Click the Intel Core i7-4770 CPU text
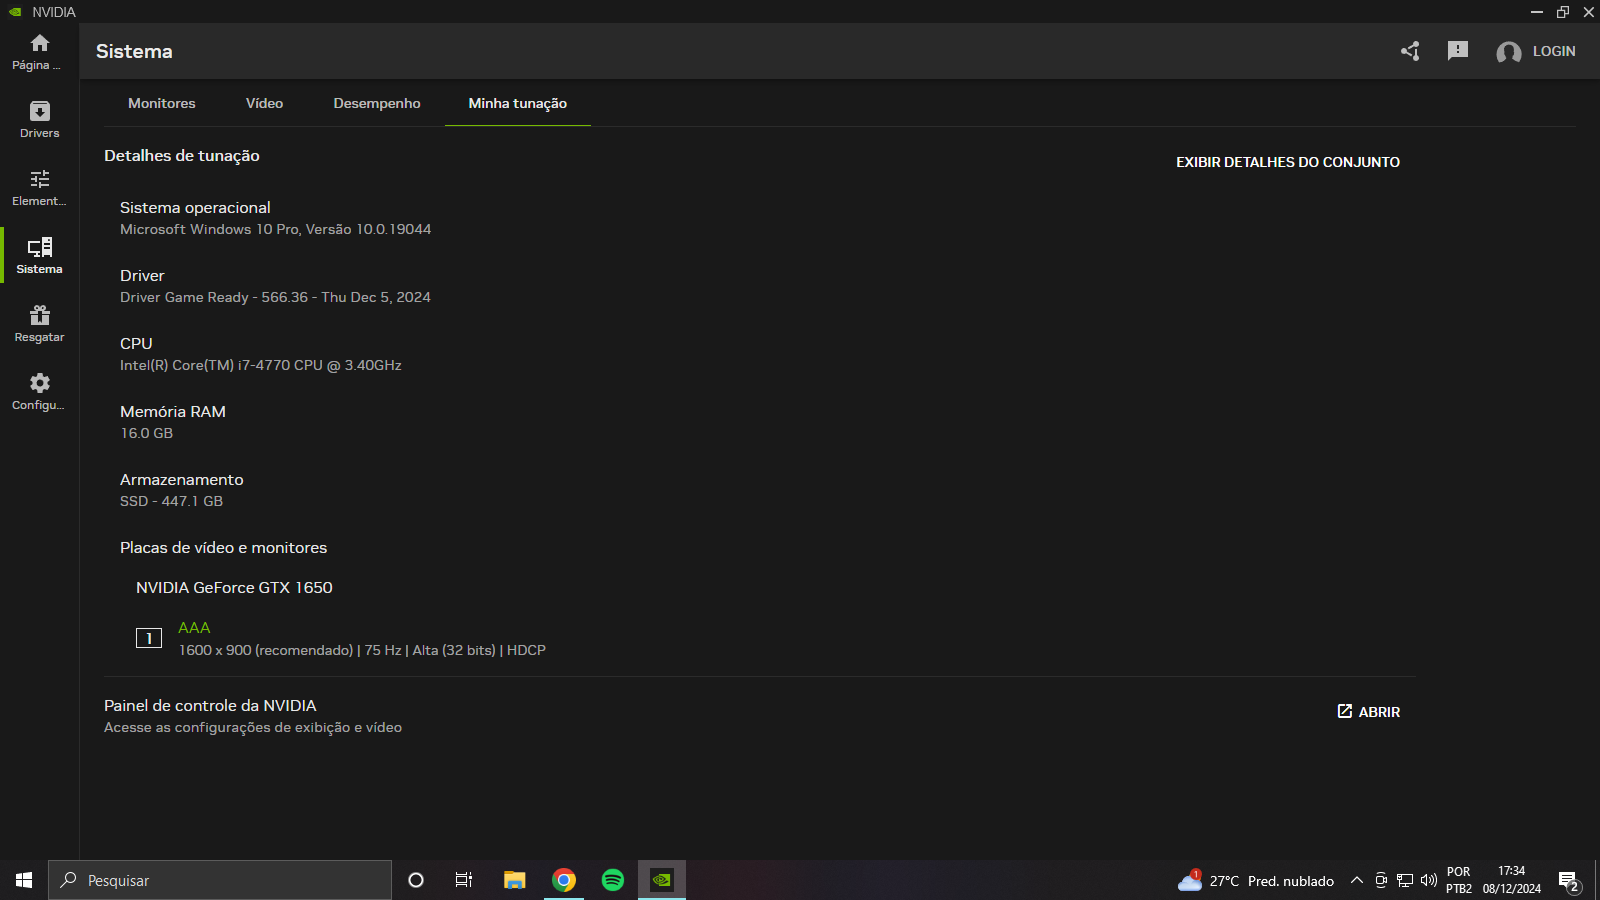The image size is (1600, 900). coord(261,365)
